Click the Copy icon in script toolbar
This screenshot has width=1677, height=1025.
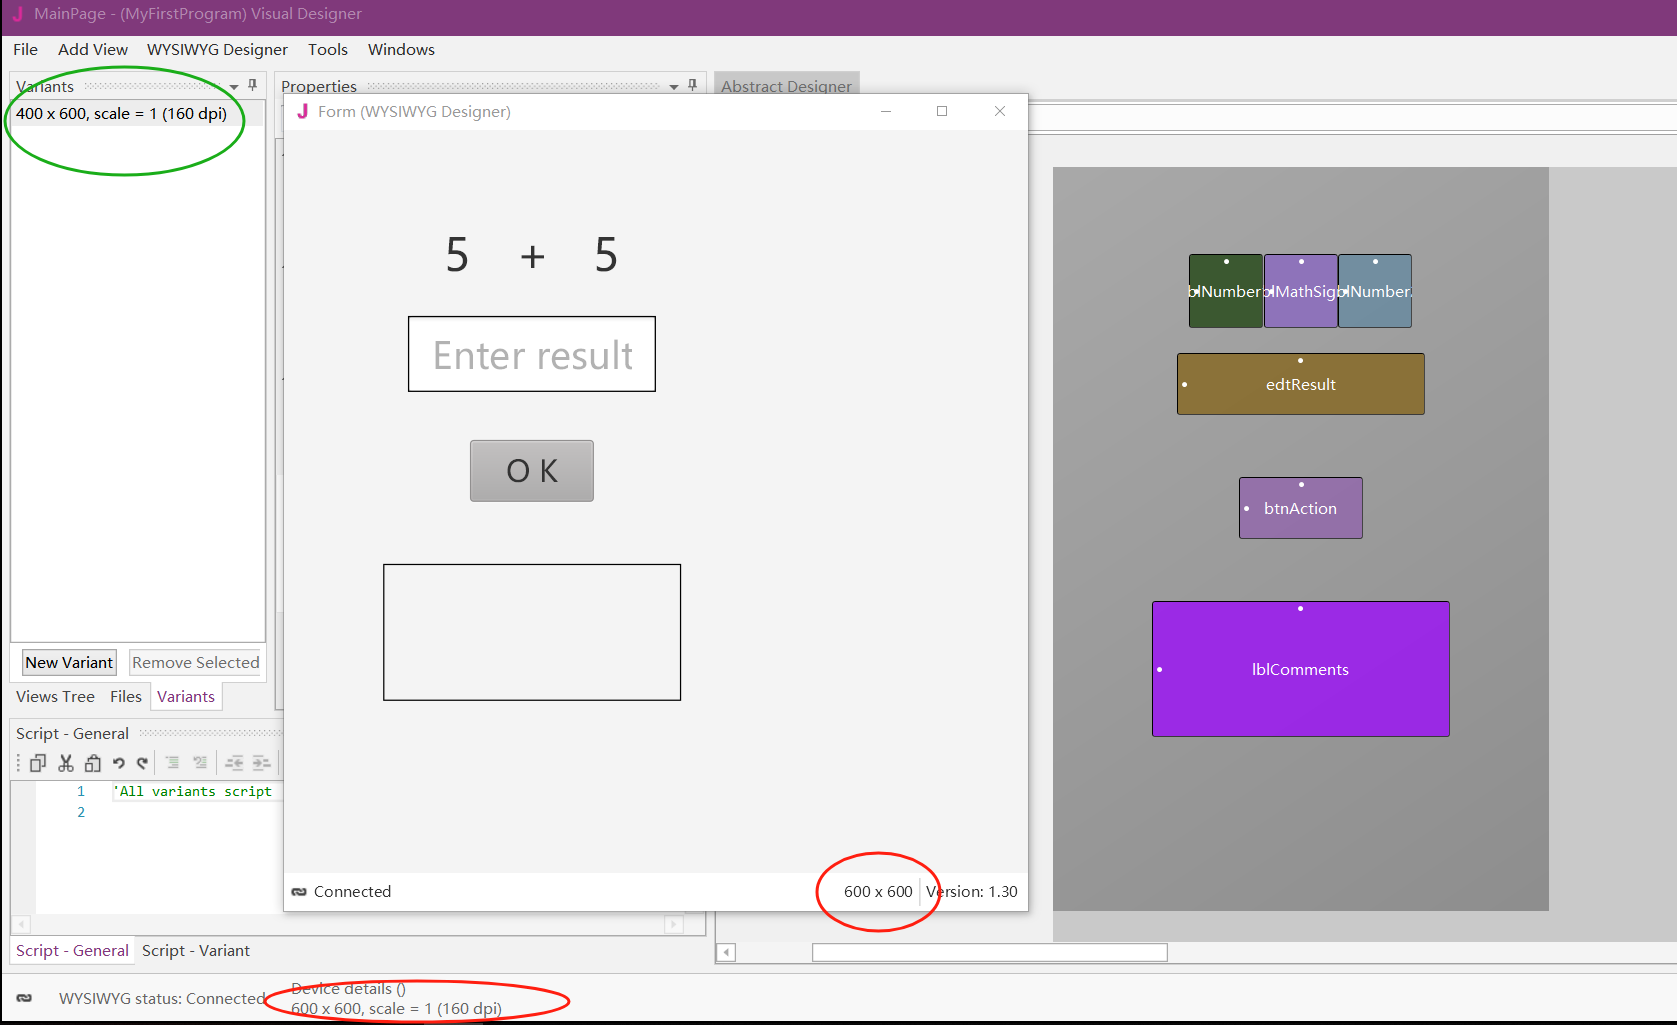point(38,763)
